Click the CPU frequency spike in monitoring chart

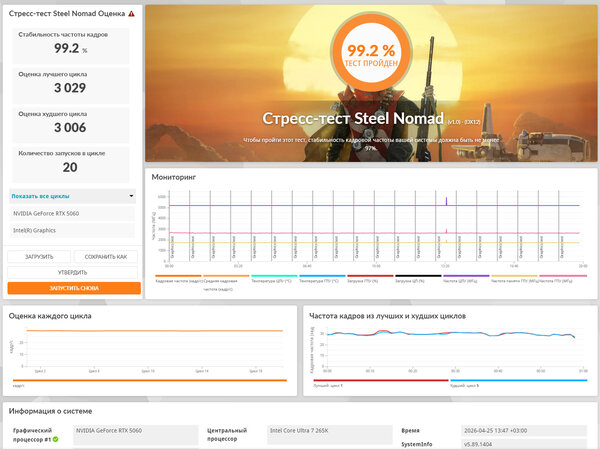pyautogui.click(x=446, y=201)
